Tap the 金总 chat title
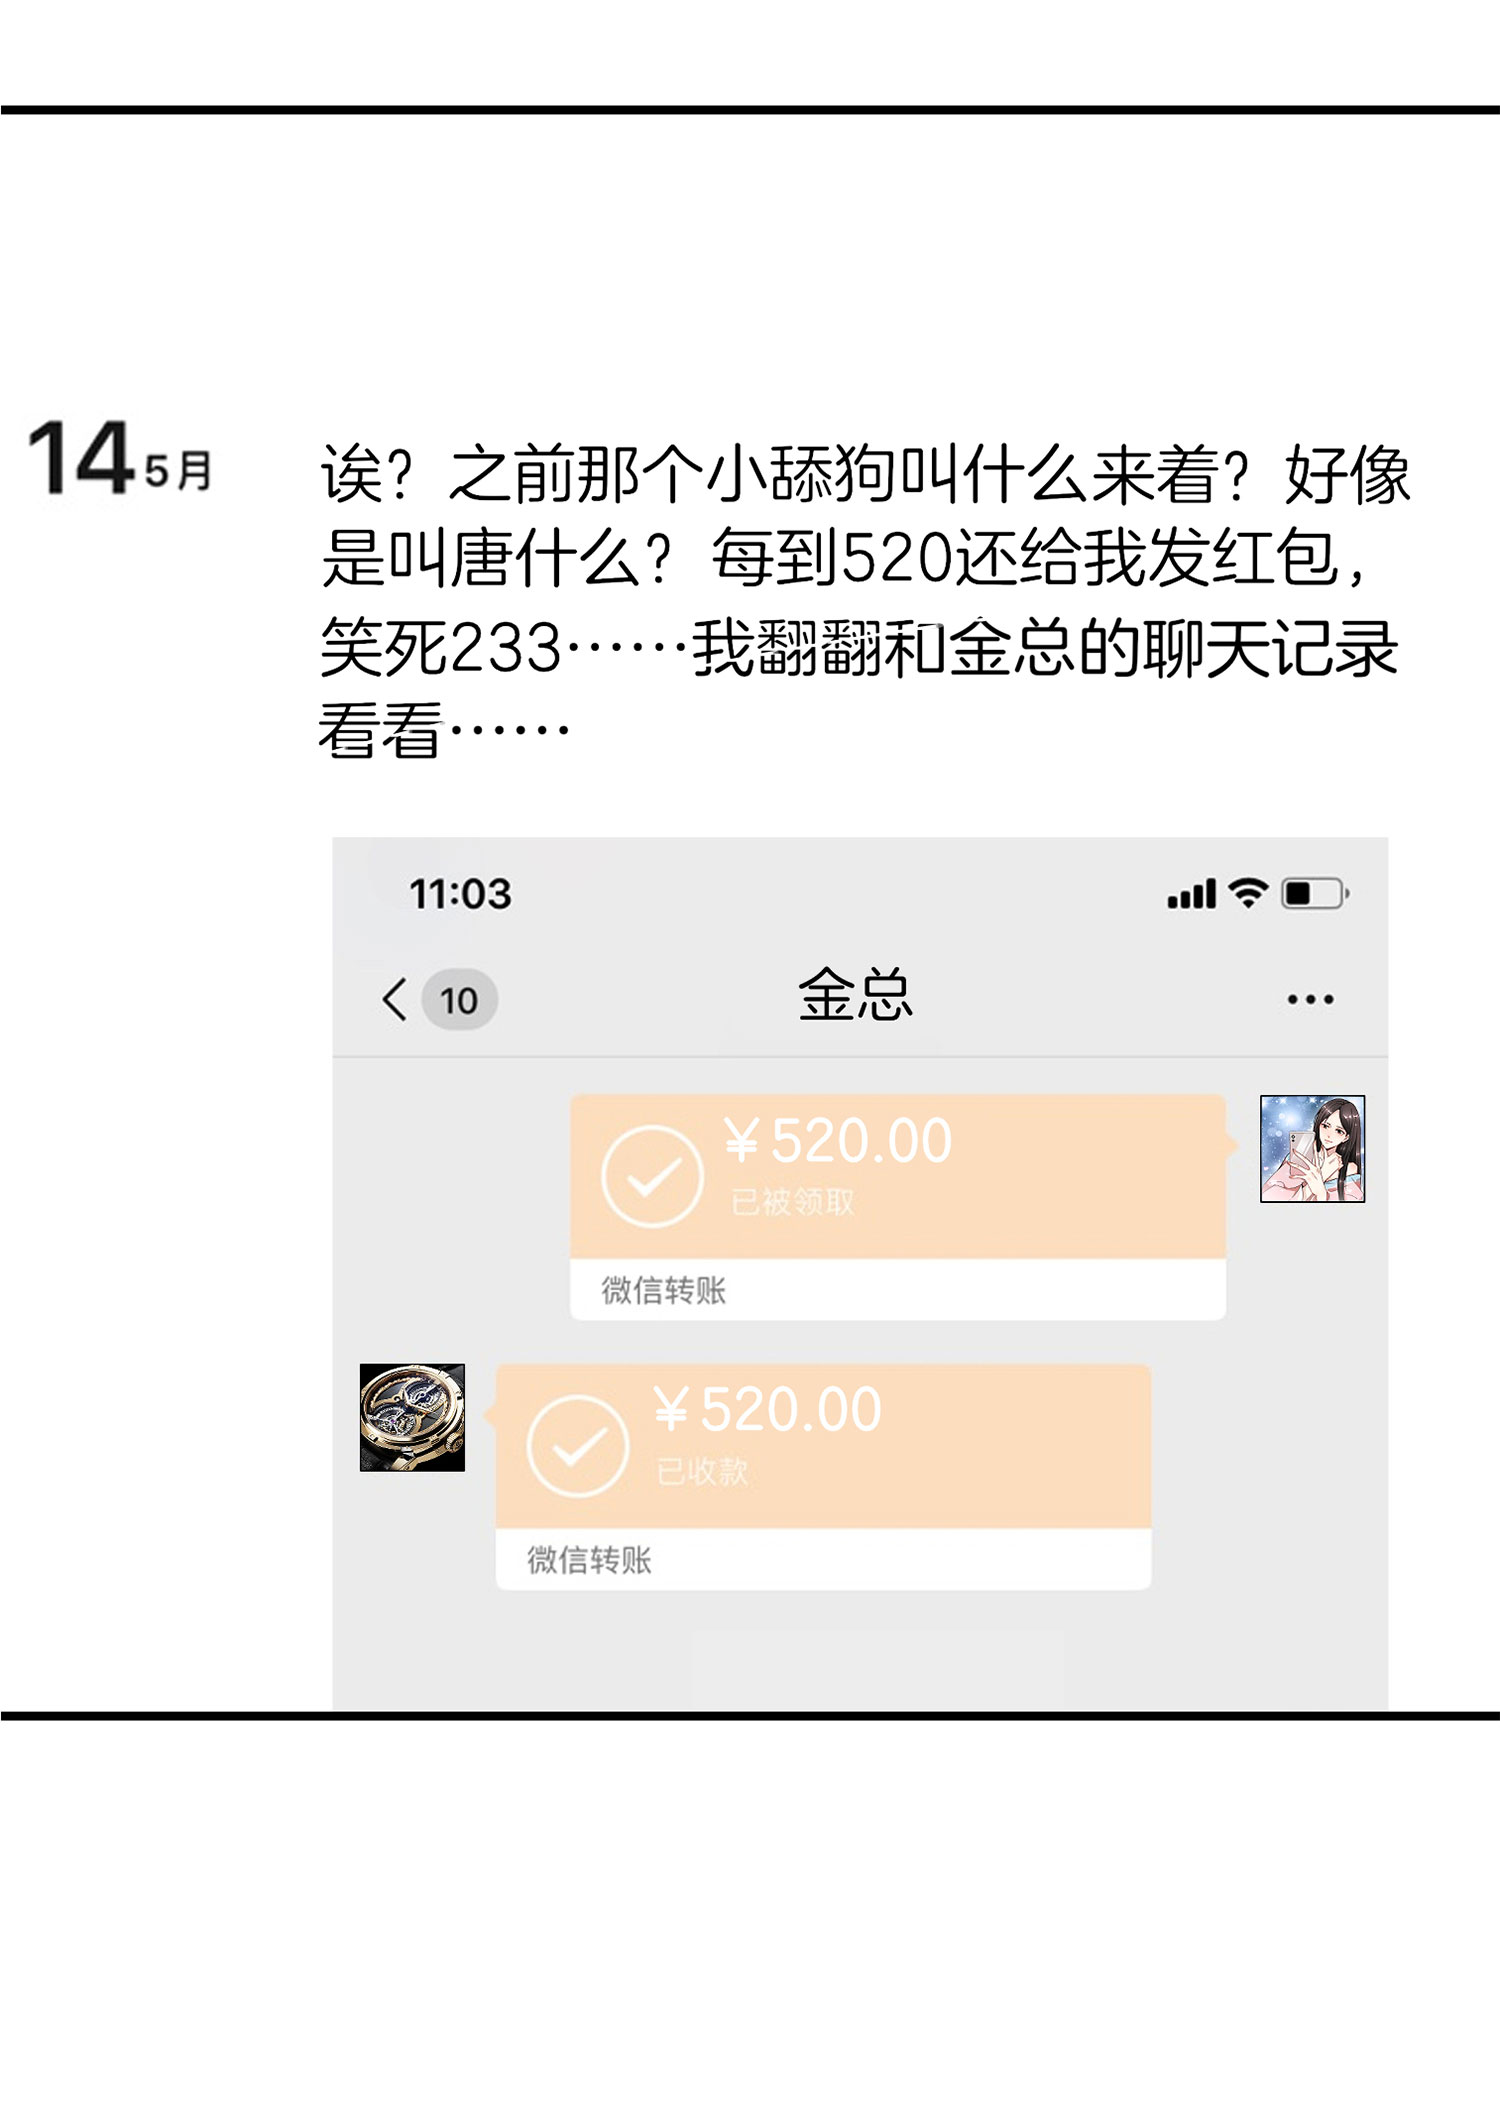The image size is (1500, 2126). click(x=855, y=995)
